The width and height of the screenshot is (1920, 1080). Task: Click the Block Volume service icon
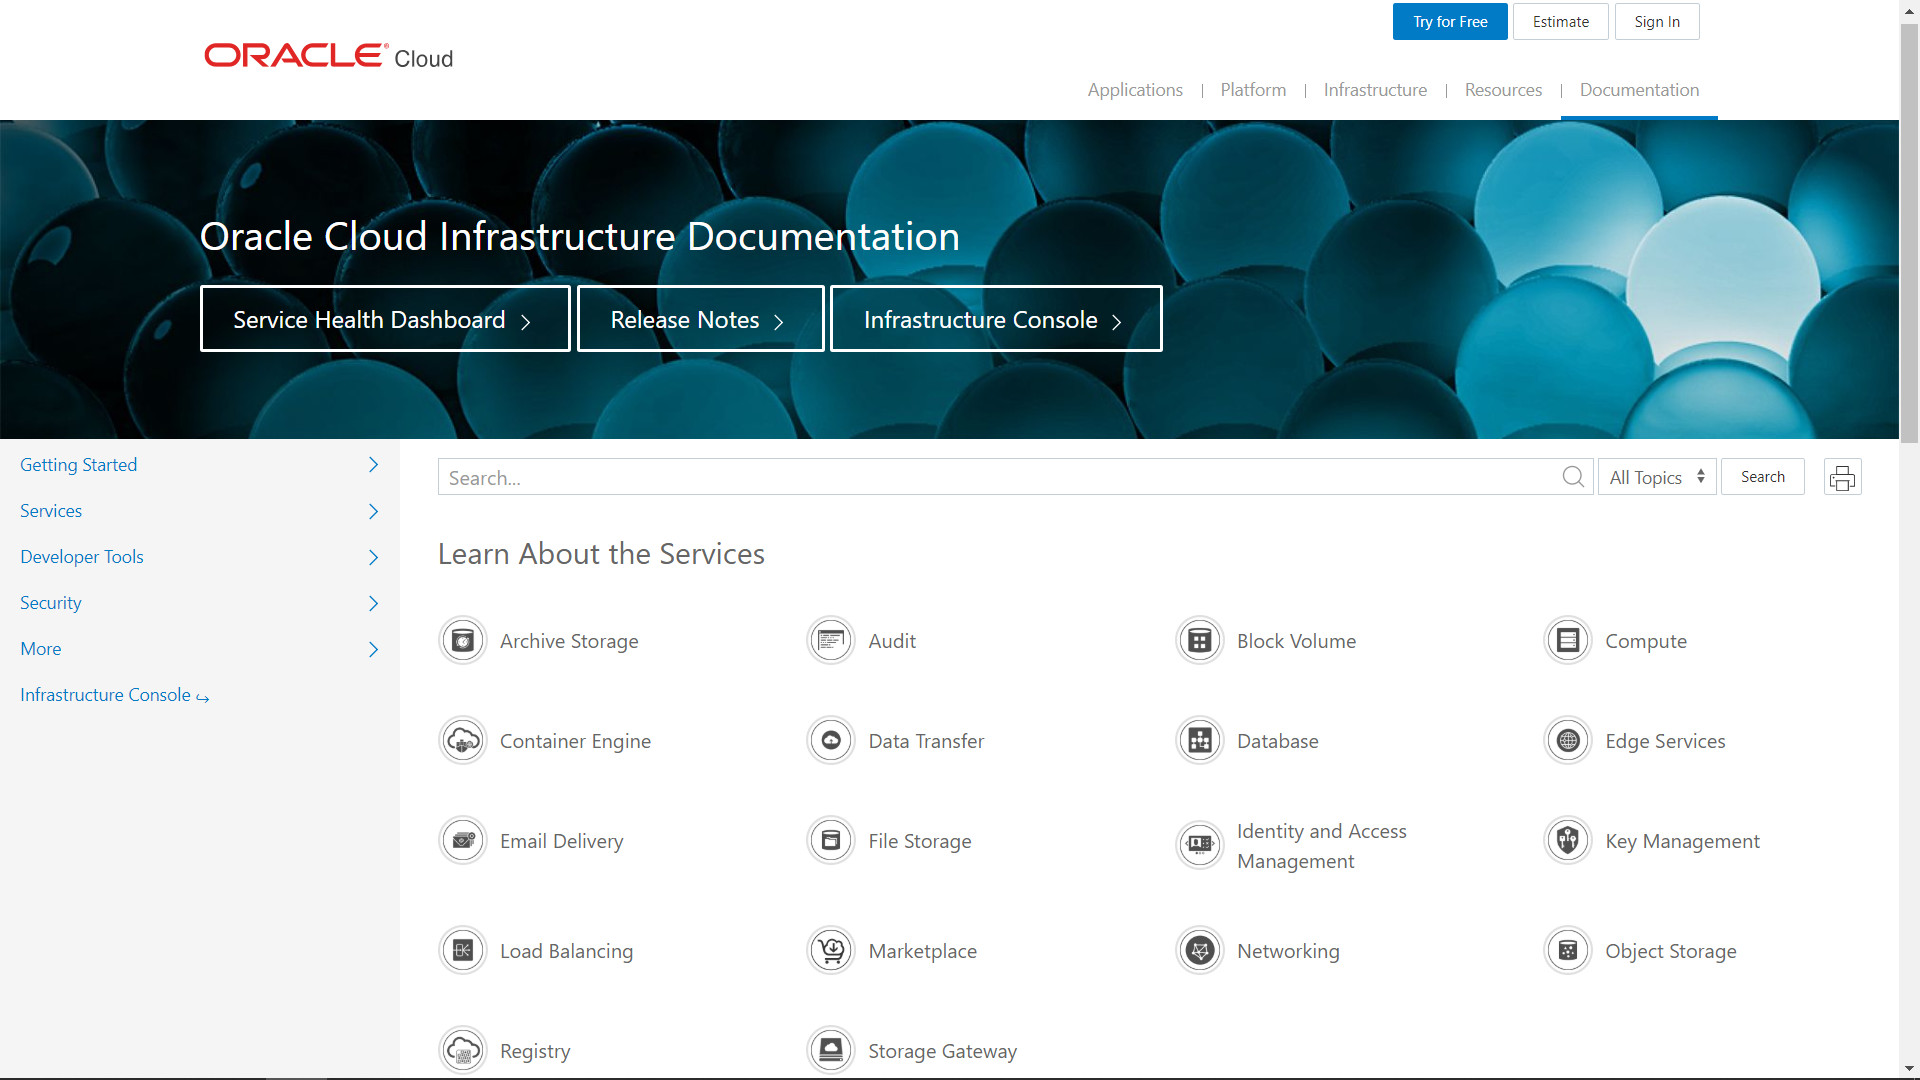tap(1200, 641)
